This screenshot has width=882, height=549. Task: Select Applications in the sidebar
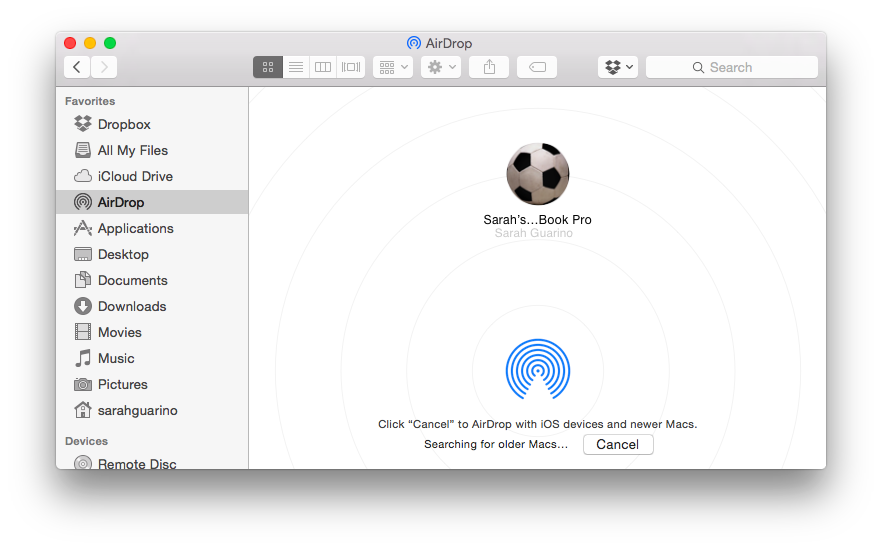click(x=135, y=228)
